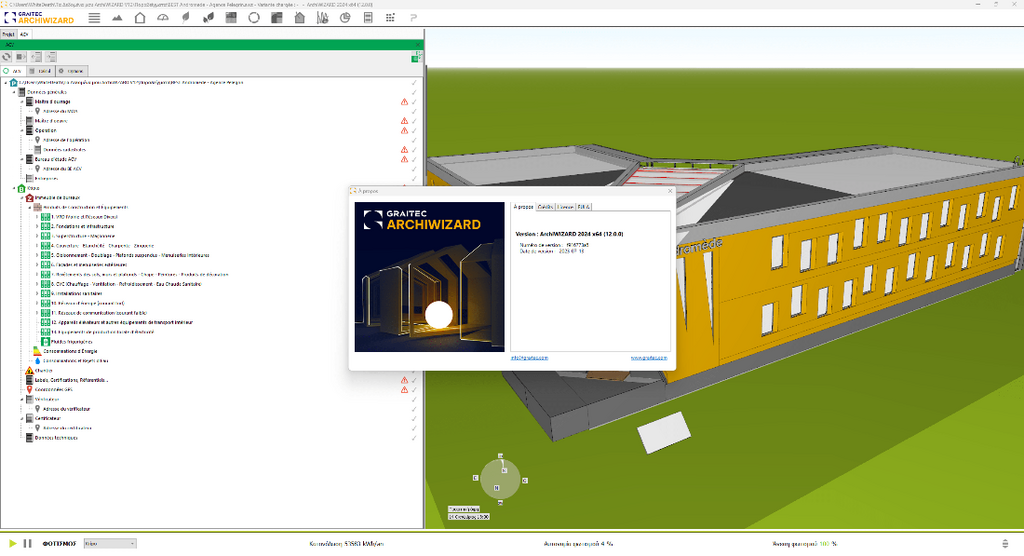Viewport: 1024px width, 556px height.
Task: Open the hamburger menu icon in top toolbar
Action: tap(94, 18)
